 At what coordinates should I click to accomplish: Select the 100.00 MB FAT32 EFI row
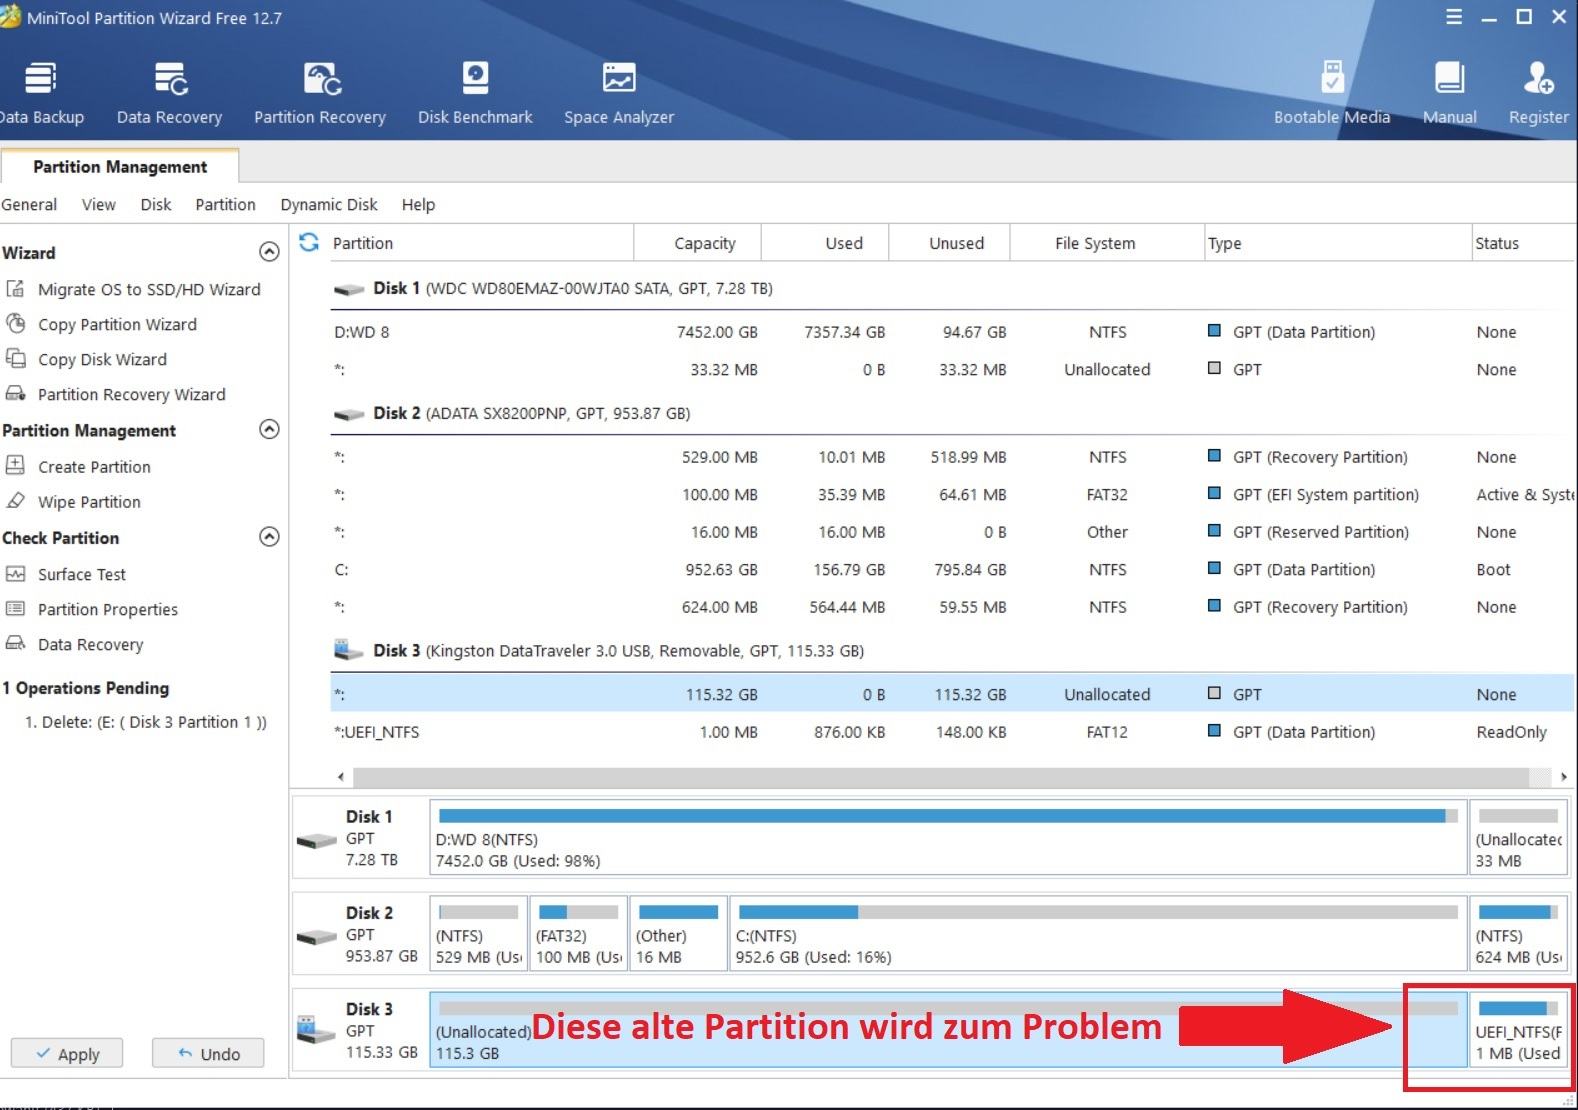952,494
